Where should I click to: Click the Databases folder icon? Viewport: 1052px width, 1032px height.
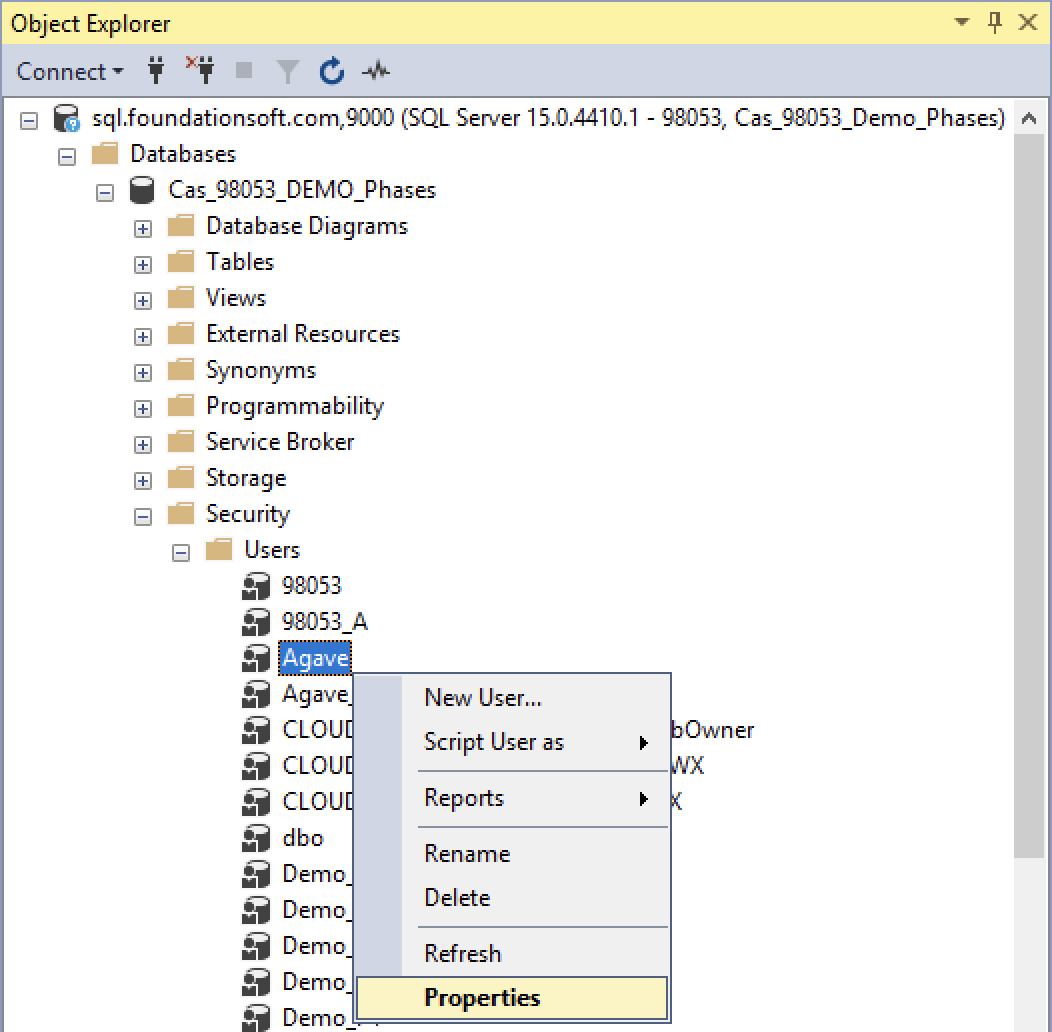click(105, 154)
